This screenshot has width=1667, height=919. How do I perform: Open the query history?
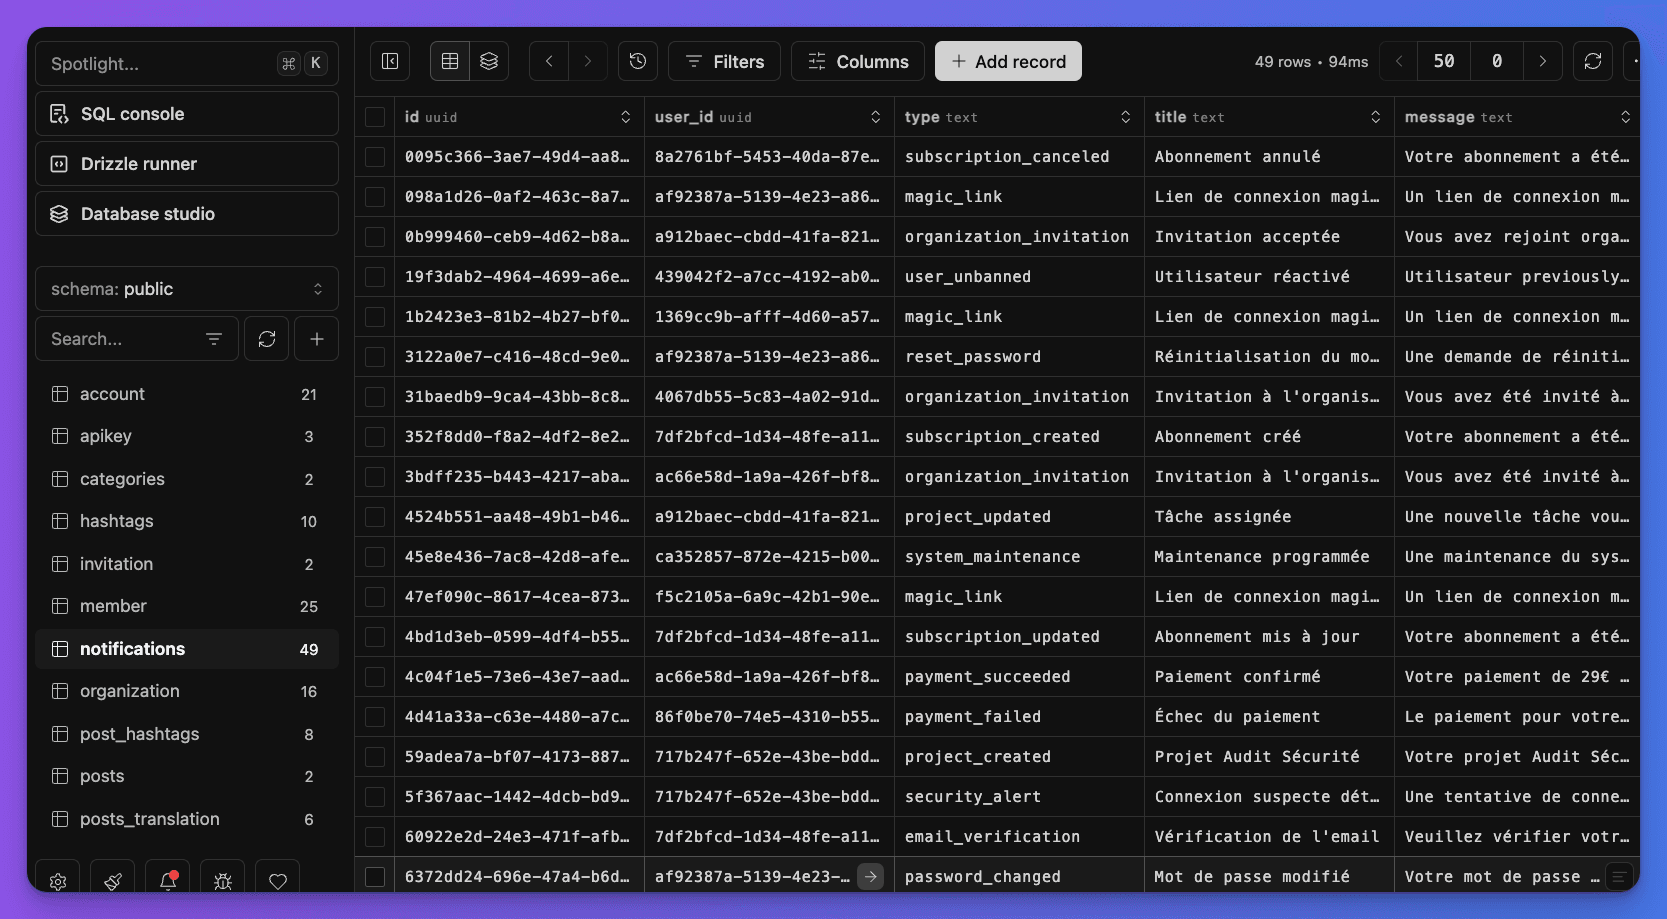click(x=638, y=60)
